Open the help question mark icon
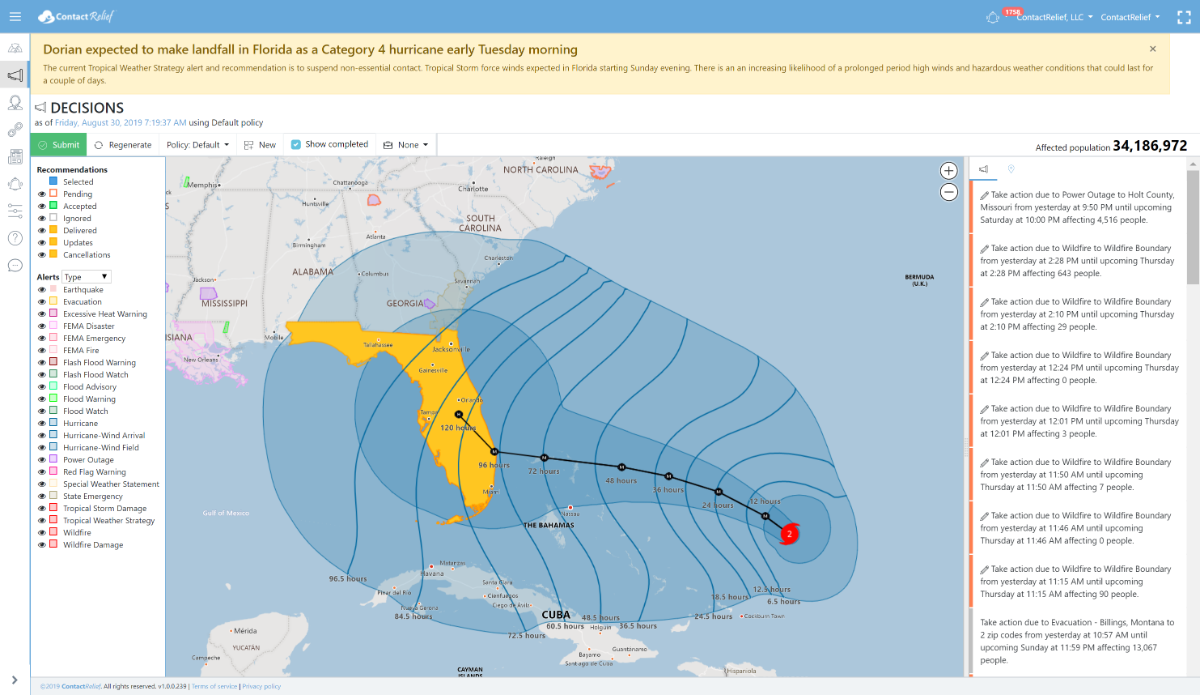The height and width of the screenshot is (695, 1200). tap(15, 238)
